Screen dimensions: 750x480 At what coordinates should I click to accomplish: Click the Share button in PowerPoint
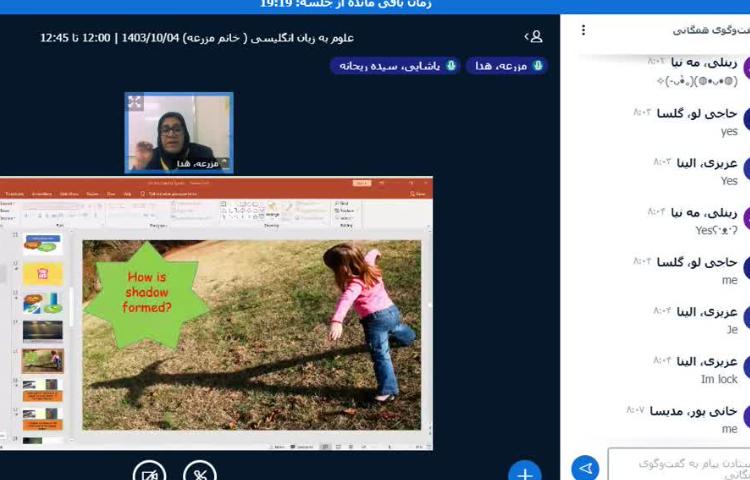tap(420, 193)
